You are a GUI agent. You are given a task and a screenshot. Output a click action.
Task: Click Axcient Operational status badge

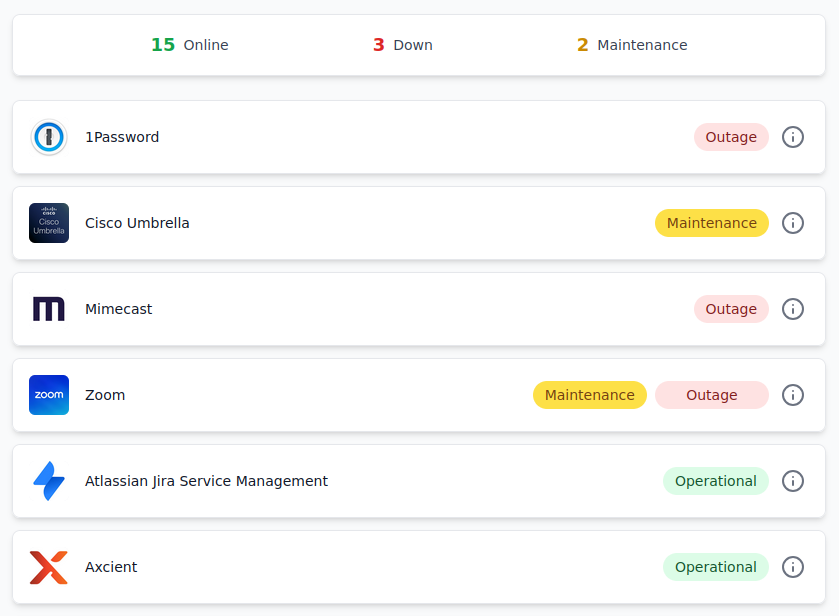click(x=715, y=567)
